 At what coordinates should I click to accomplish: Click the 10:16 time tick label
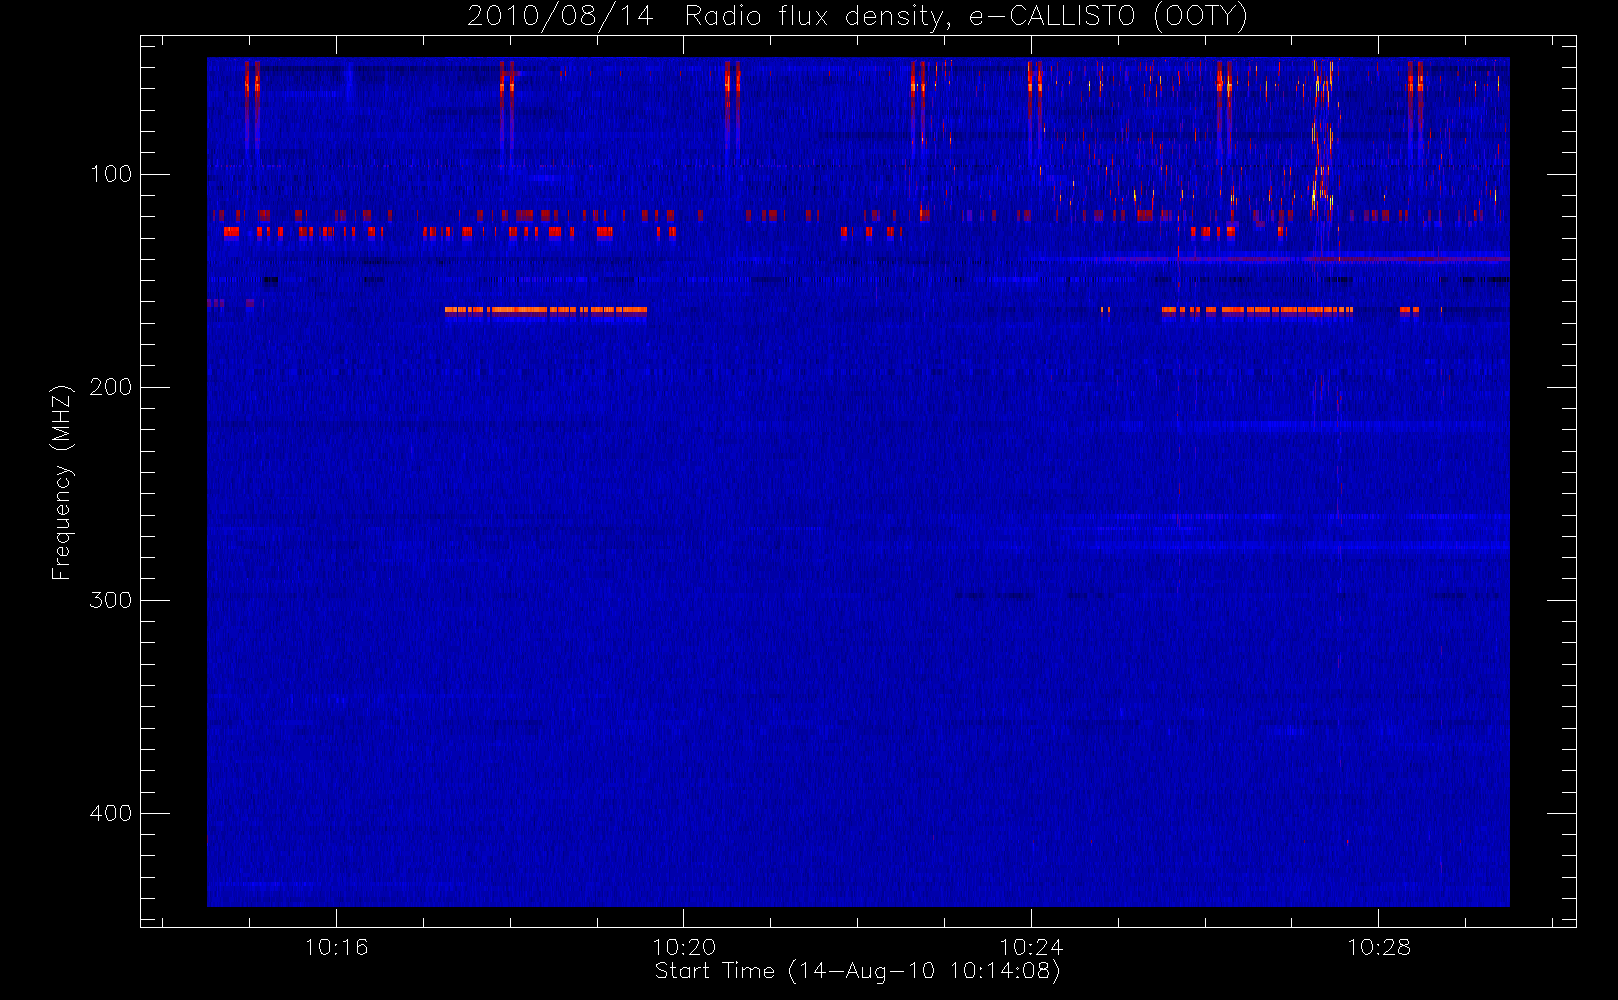tap(336, 947)
